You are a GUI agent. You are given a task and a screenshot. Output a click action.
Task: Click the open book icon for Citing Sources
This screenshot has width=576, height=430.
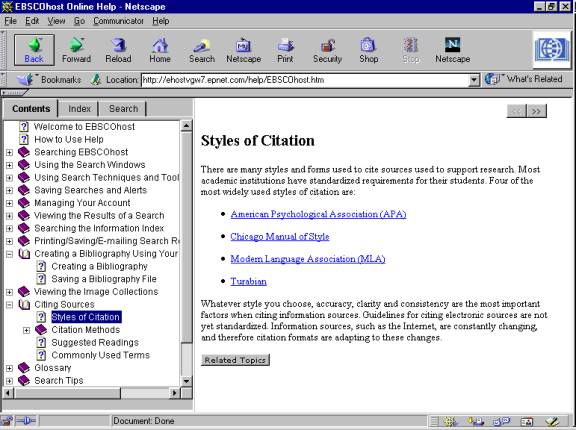[24, 304]
